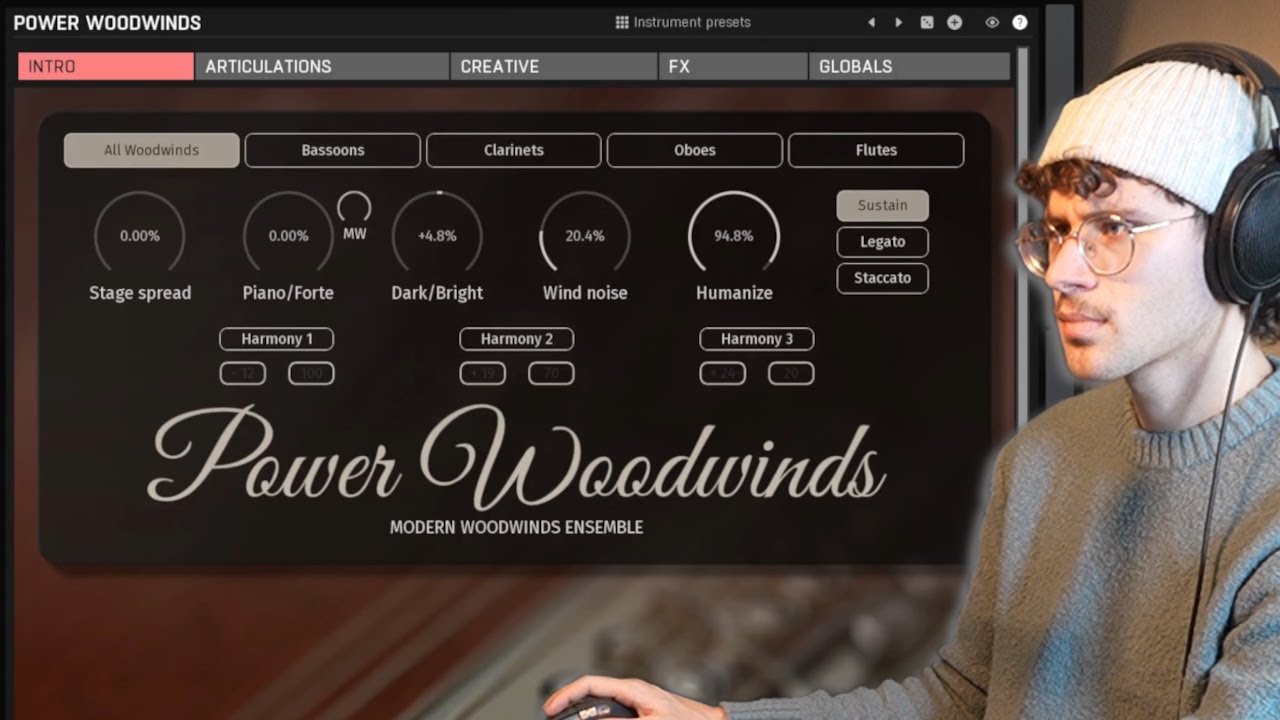Open the ARTICULATIONS tab
1280x720 pixels.
[322, 66]
